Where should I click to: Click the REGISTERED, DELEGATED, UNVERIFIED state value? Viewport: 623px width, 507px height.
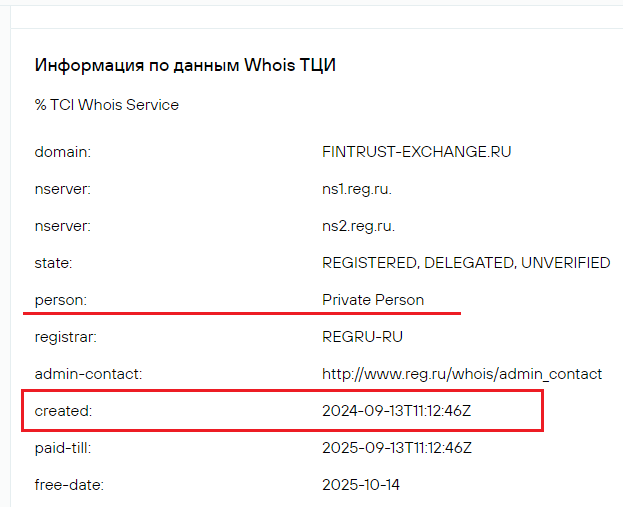coord(466,263)
